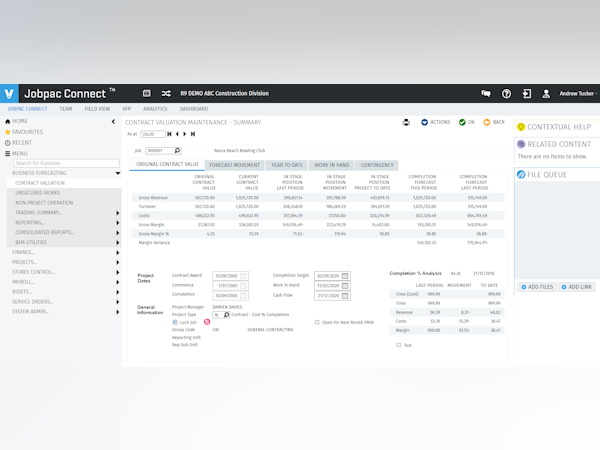The height and width of the screenshot is (450, 600).
Task: Toggle the Text checkbox
Action: 399,345
